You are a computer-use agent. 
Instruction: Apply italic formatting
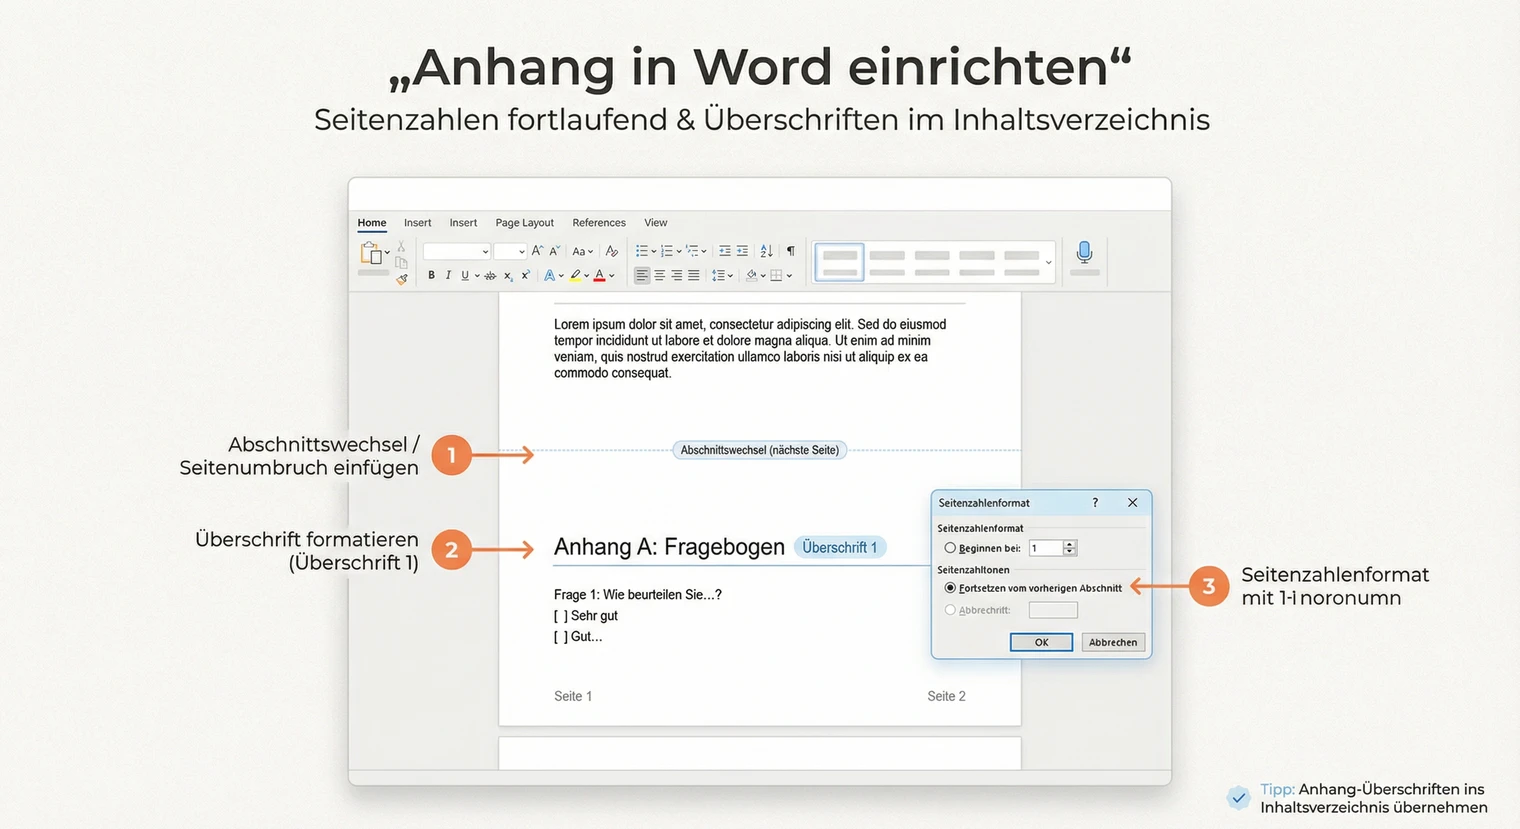pyautogui.click(x=448, y=274)
